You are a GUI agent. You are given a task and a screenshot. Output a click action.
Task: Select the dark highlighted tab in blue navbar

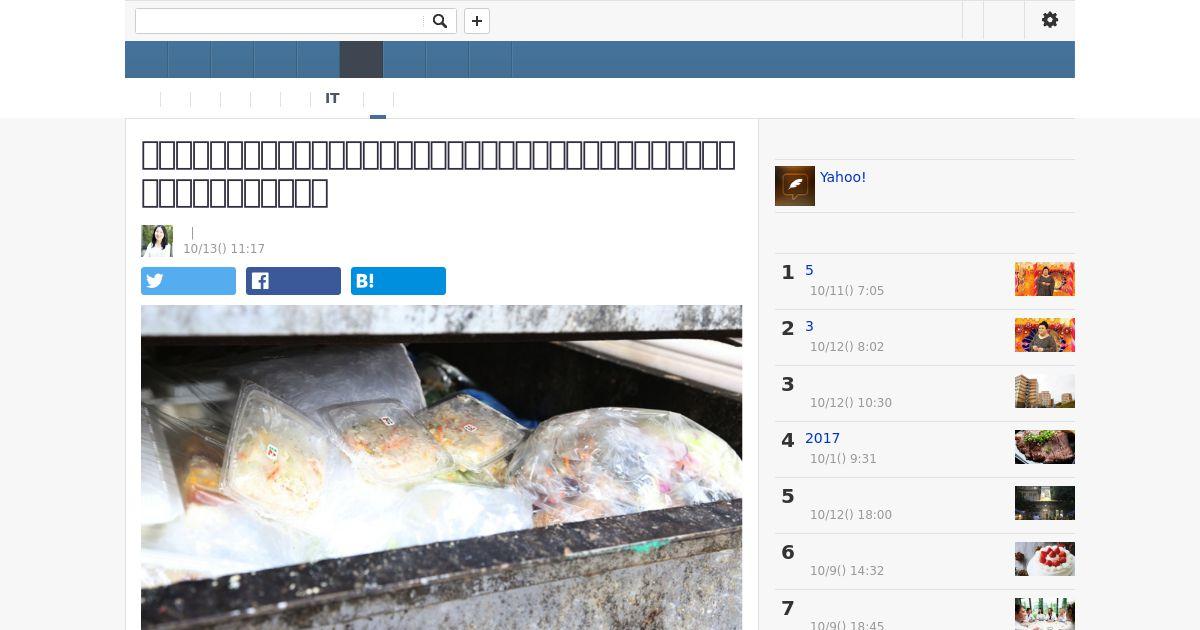(361, 60)
